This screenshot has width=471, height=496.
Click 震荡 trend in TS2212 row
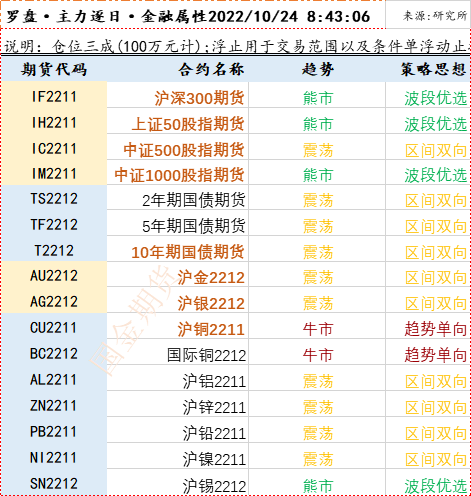click(318, 201)
